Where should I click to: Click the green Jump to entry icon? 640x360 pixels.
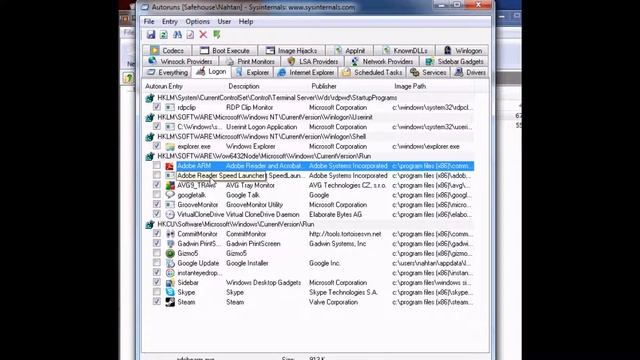pos(216,35)
